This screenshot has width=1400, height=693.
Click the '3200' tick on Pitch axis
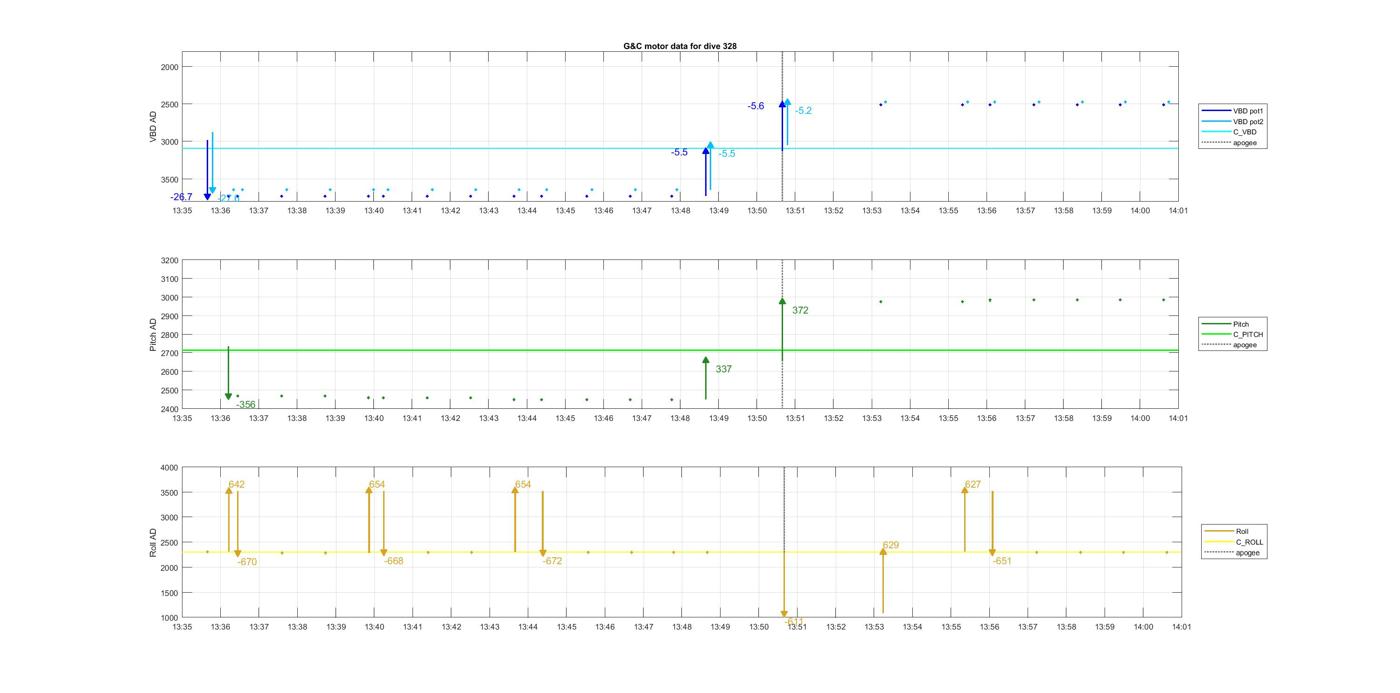[168, 261]
